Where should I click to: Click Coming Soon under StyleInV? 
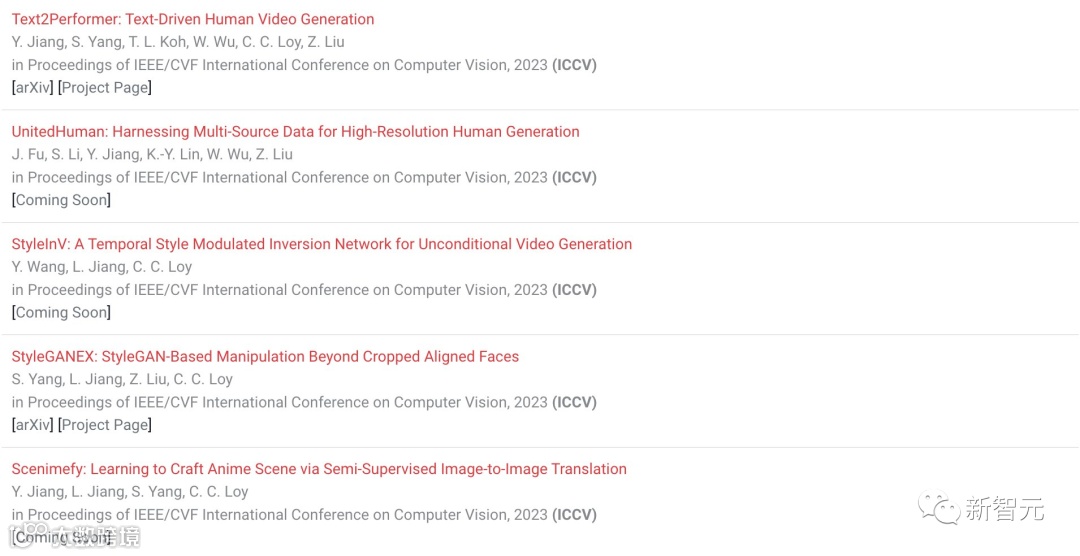(x=61, y=312)
